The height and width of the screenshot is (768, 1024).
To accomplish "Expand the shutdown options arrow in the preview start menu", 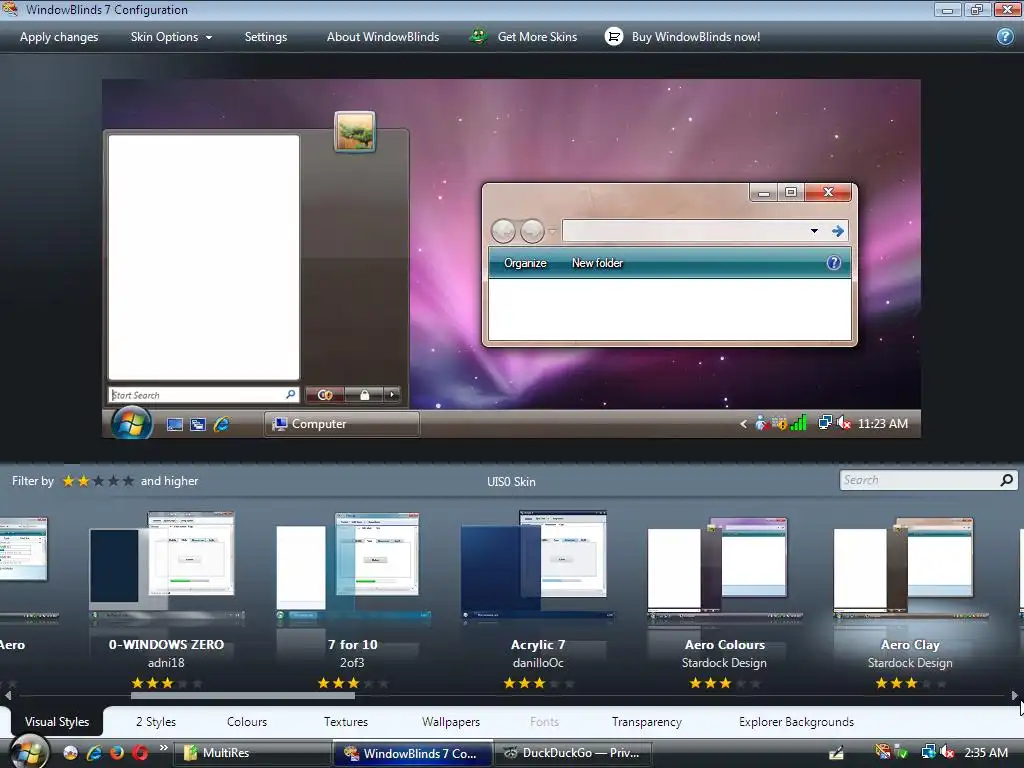I will point(392,394).
